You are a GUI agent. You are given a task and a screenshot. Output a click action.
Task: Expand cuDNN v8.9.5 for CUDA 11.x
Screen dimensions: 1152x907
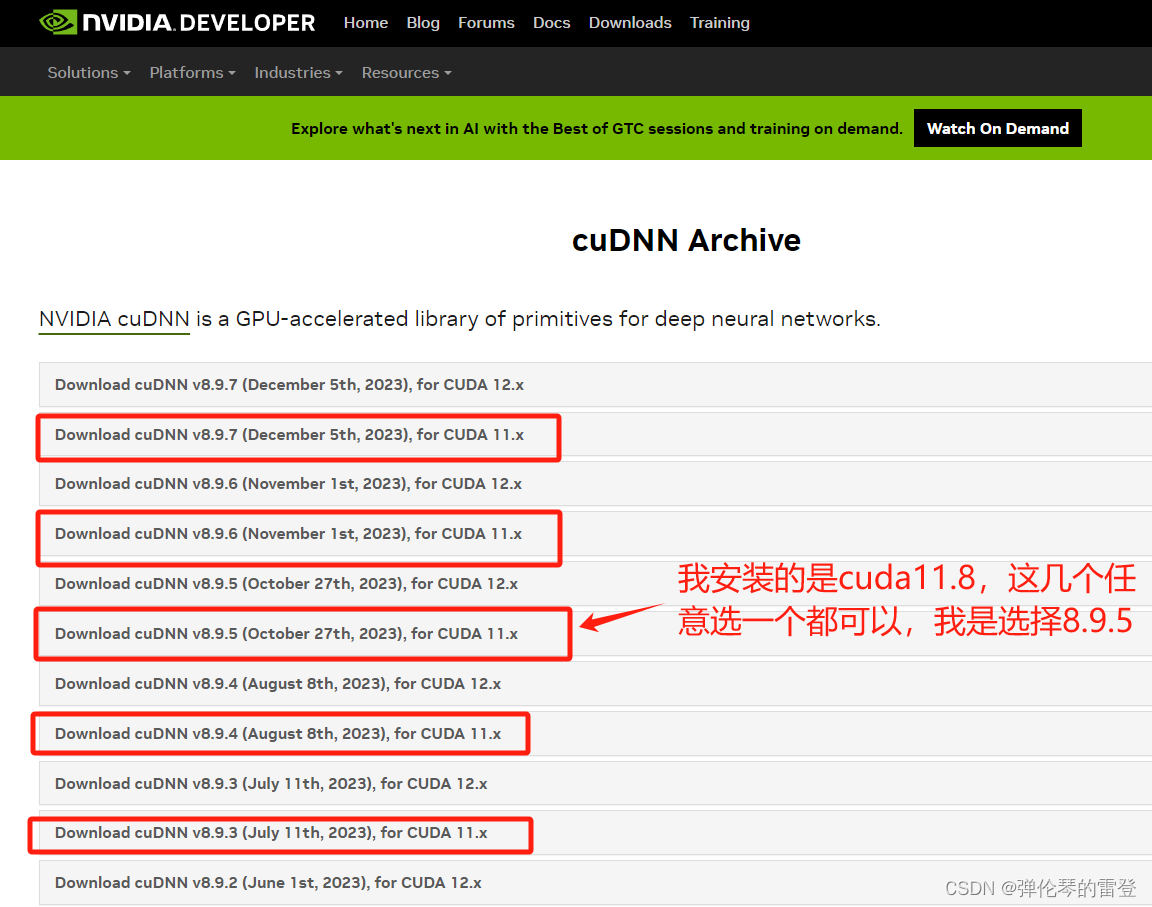click(595, 634)
